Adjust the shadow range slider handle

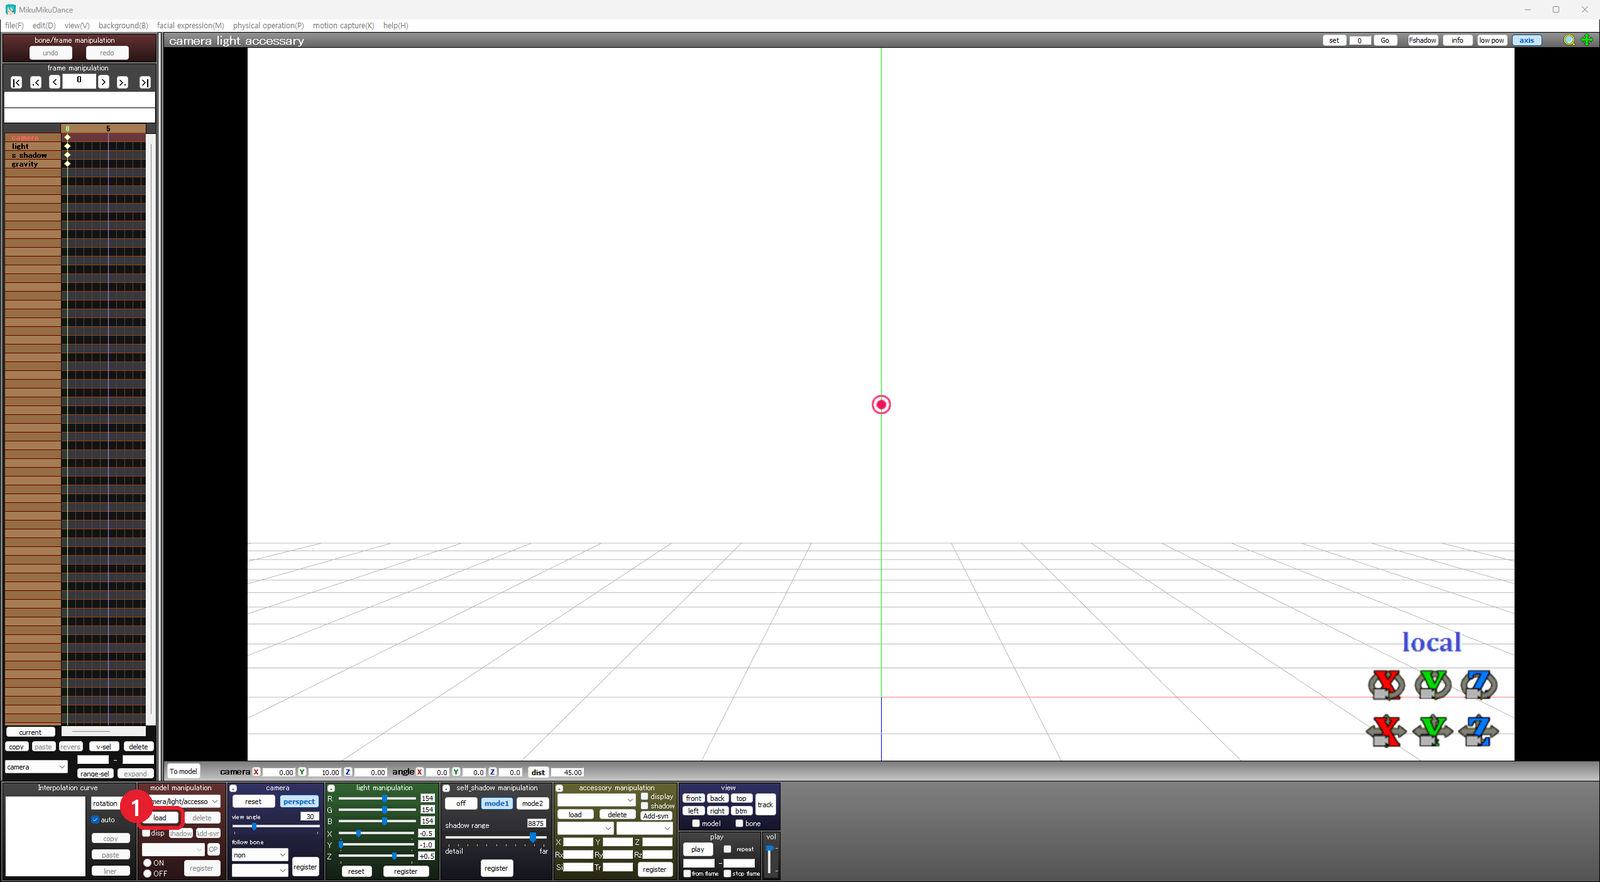(532, 837)
